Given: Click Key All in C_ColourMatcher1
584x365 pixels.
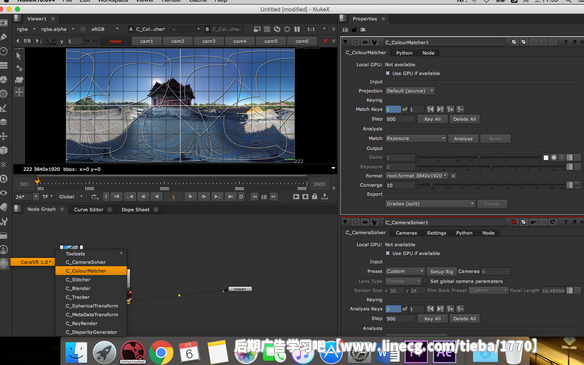Looking at the screenshot, I should coord(432,119).
